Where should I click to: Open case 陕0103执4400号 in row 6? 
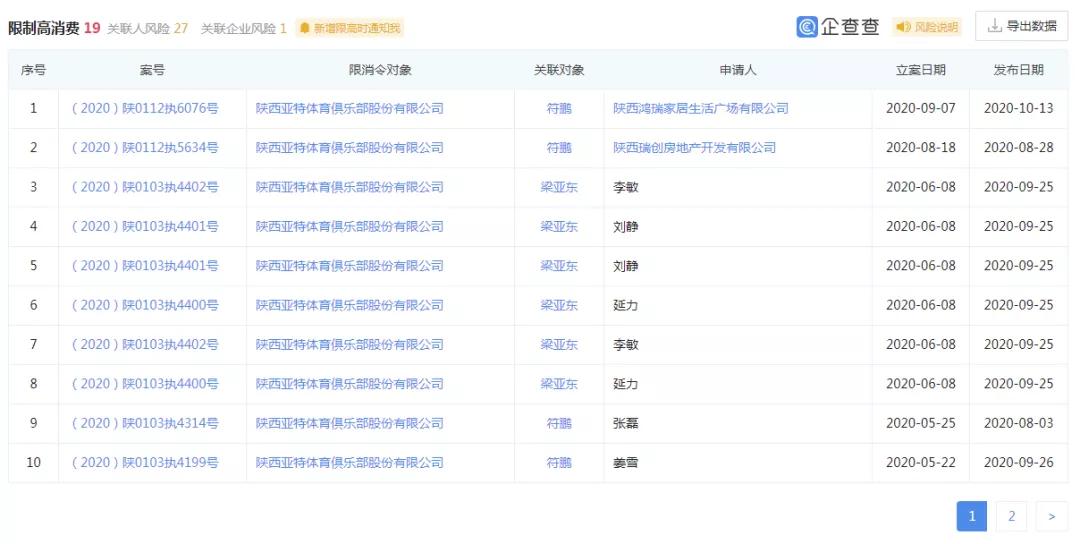pyautogui.click(x=145, y=305)
